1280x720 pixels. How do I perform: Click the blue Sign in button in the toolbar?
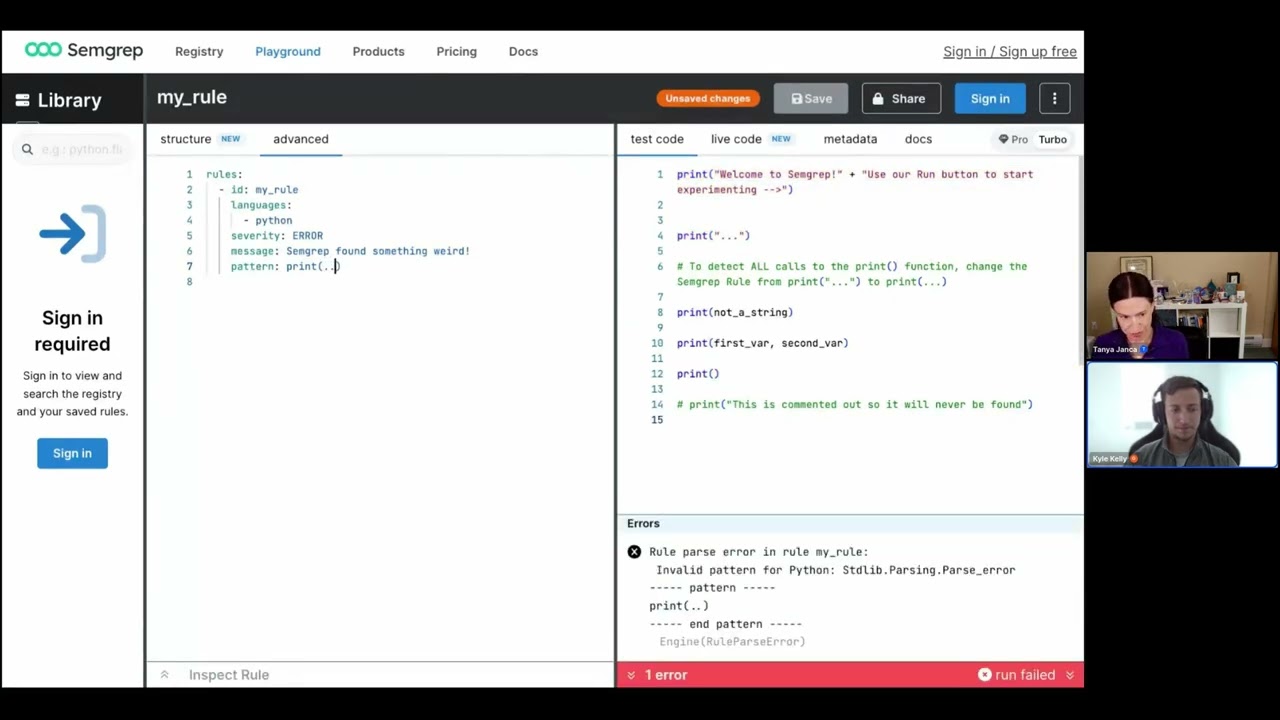point(990,98)
